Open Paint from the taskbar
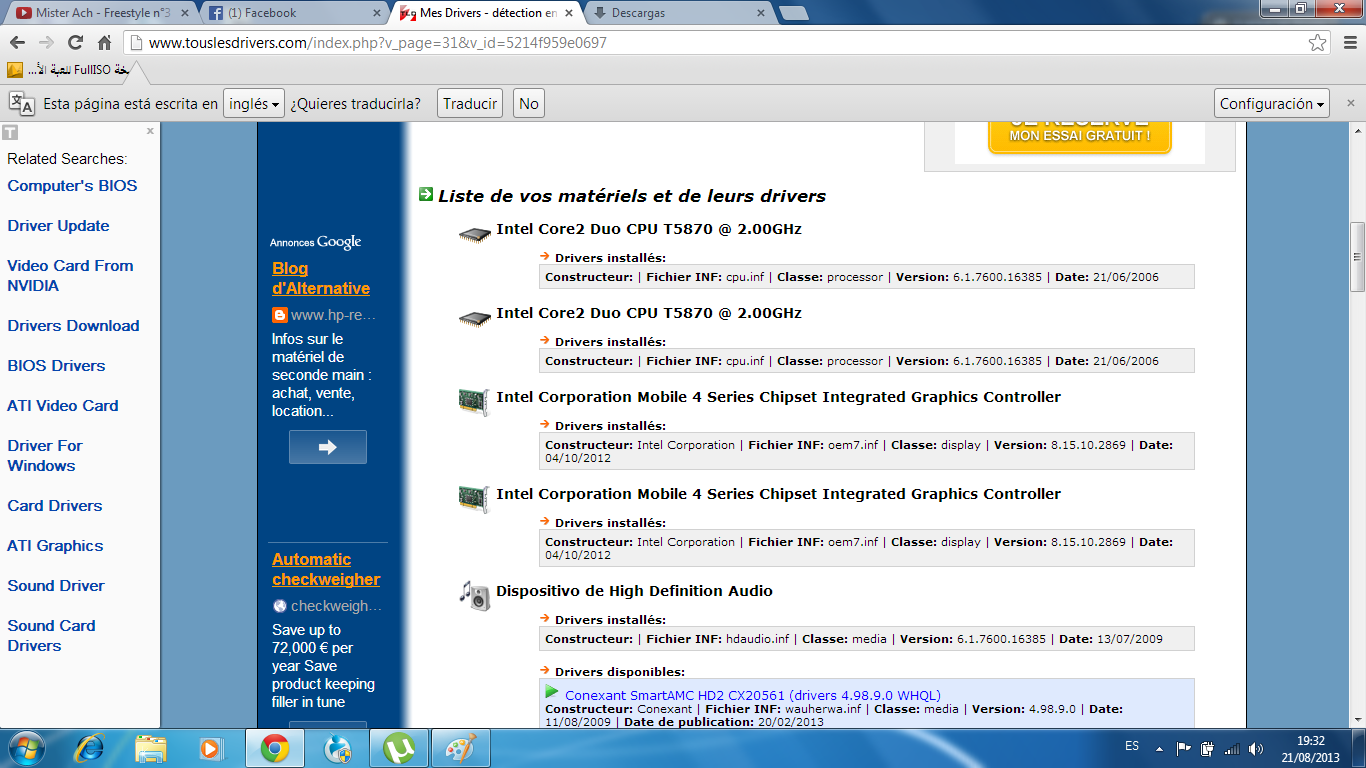This screenshot has height=768, width=1366. click(x=461, y=747)
